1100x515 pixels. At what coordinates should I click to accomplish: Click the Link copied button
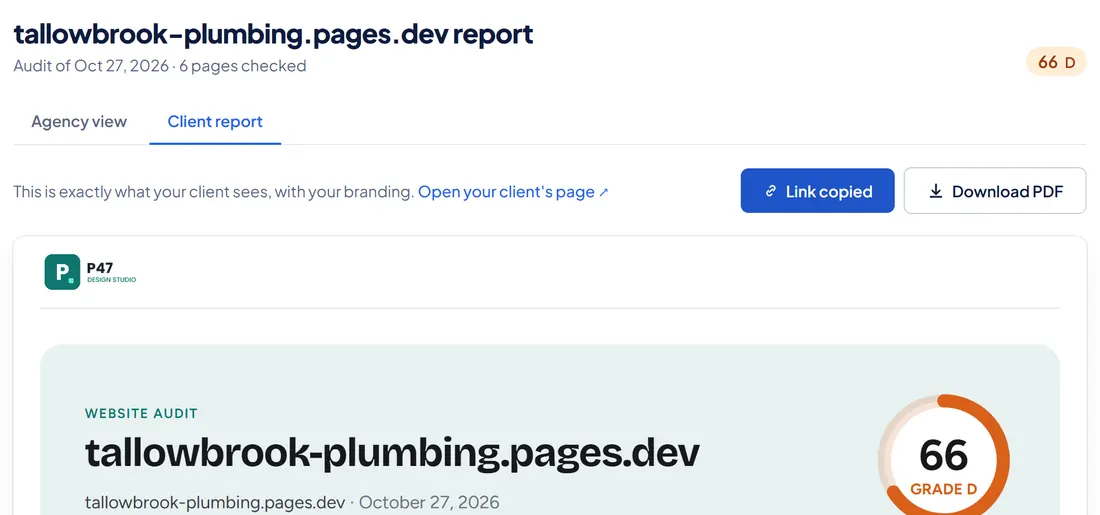[x=817, y=191]
